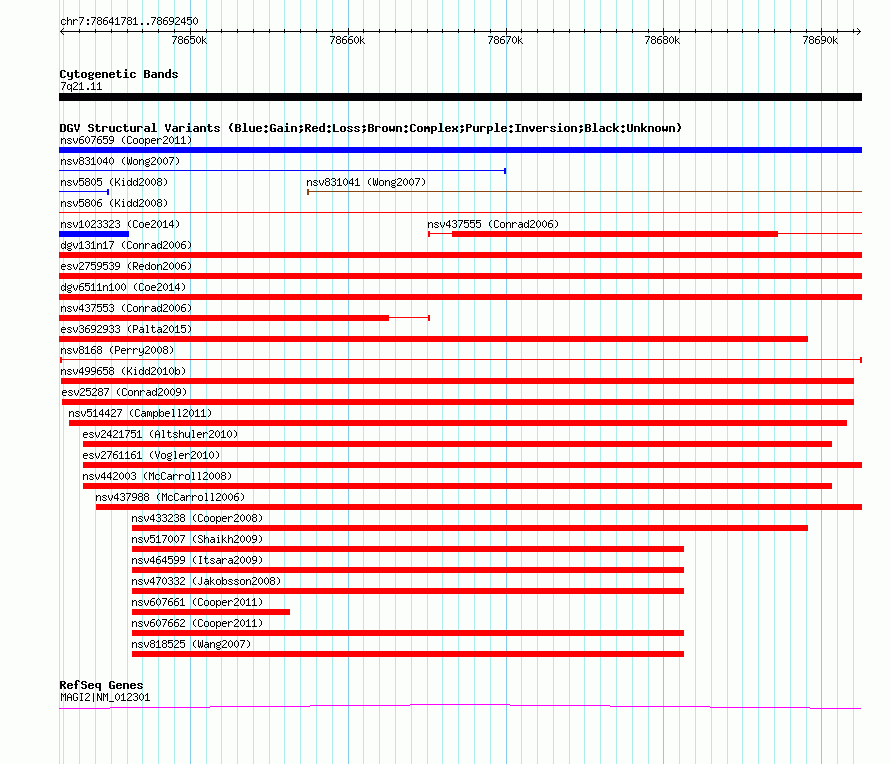This screenshot has width=890, height=764.
Task: Open nsv433238 (Cooper2008) variant
Action: (x=197, y=518)
